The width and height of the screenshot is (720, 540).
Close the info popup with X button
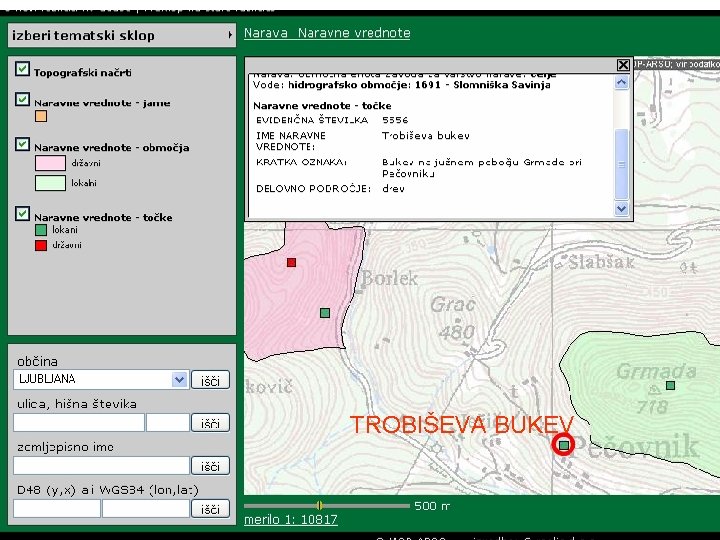[623, 65]
